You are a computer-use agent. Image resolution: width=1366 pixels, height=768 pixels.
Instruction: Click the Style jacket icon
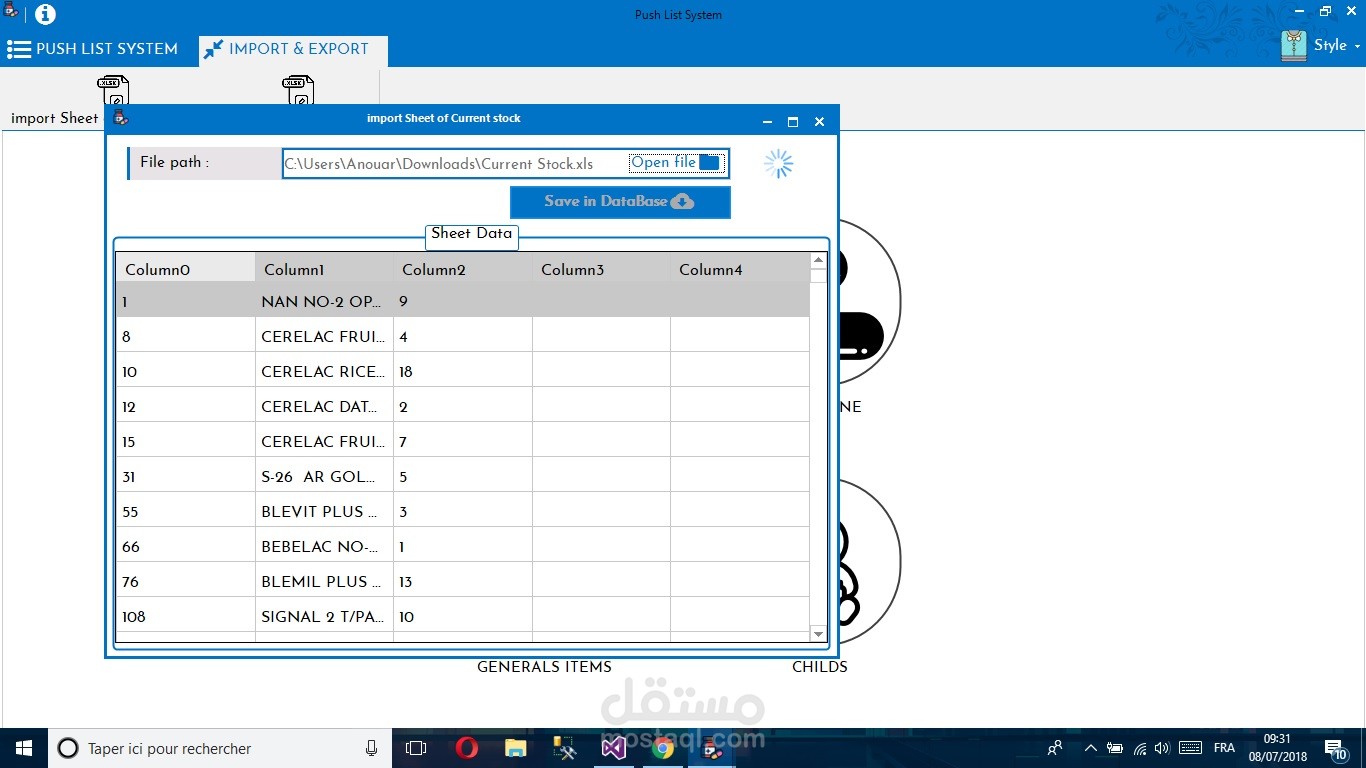click(1294, 46)
